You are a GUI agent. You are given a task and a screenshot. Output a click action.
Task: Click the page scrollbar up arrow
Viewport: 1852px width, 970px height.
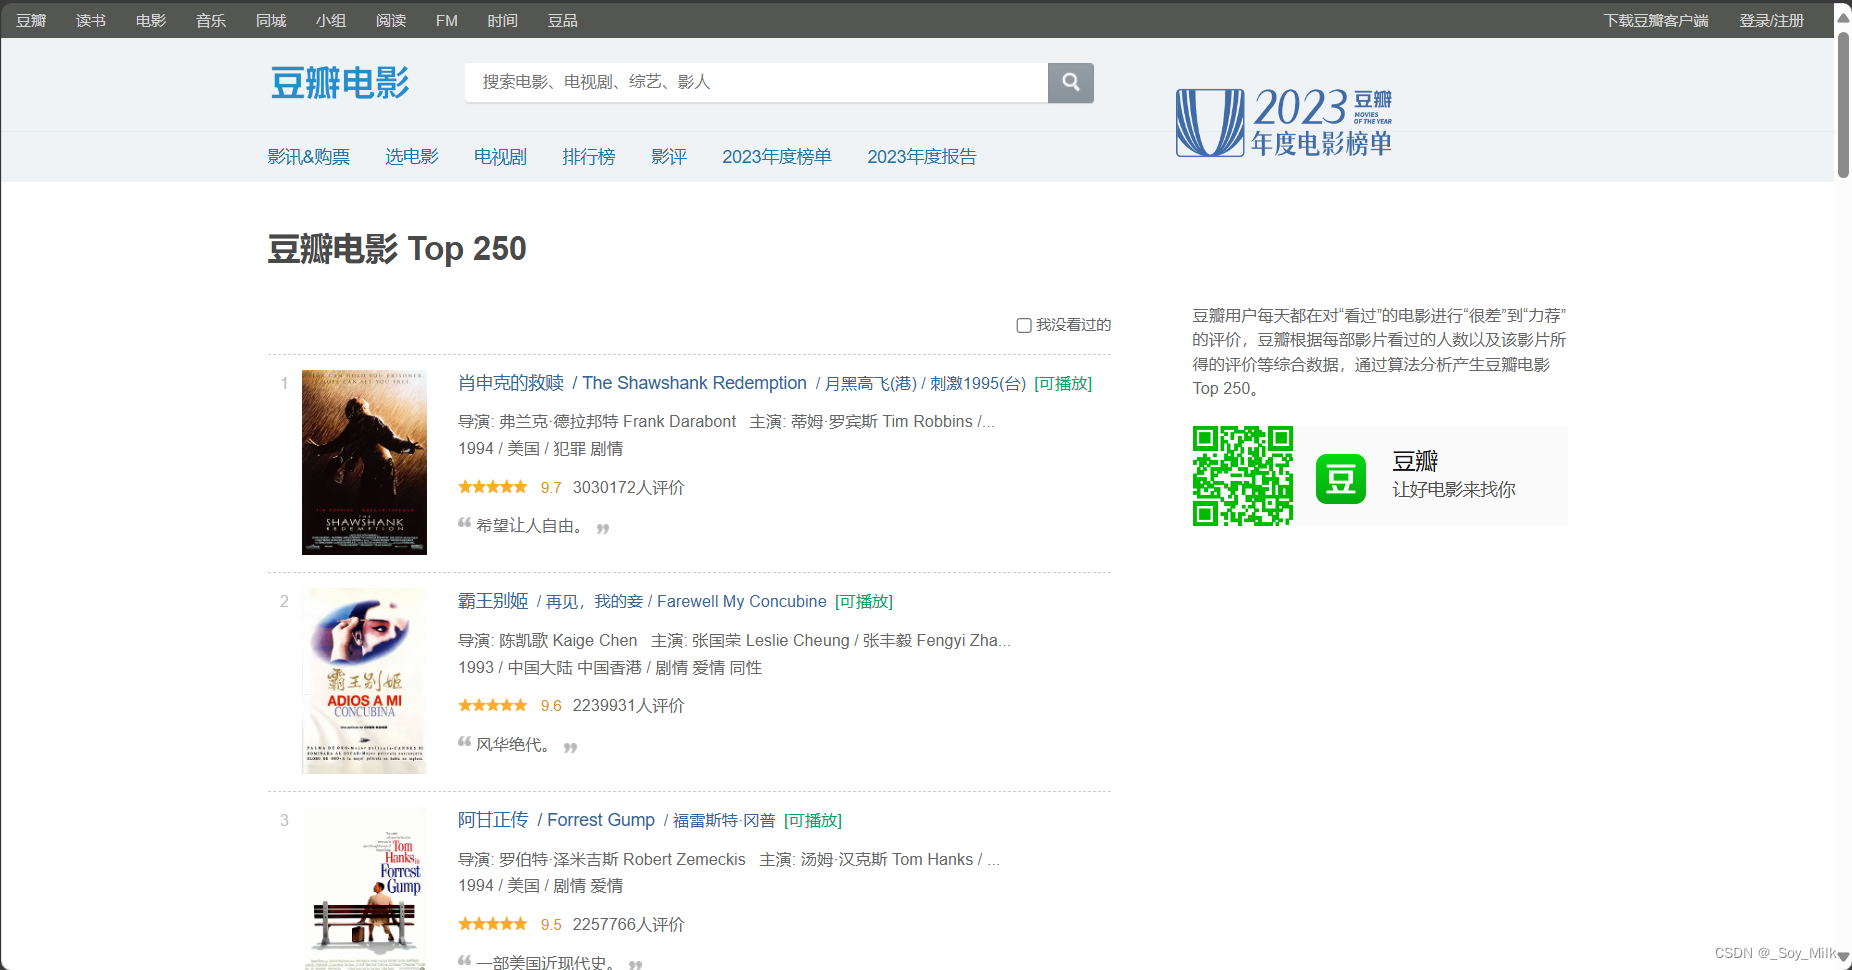click(x=1843, y=16)
